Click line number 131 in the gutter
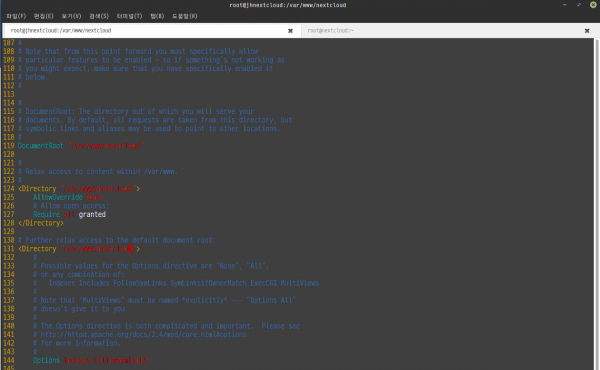The height and width of the screenshot is (370, 600). click(9, 249)
